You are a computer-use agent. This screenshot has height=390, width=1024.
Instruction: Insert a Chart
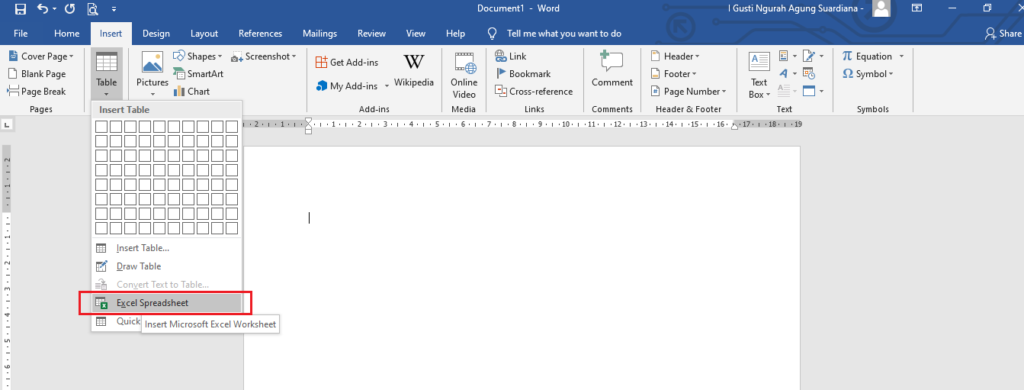coord(192,91)
